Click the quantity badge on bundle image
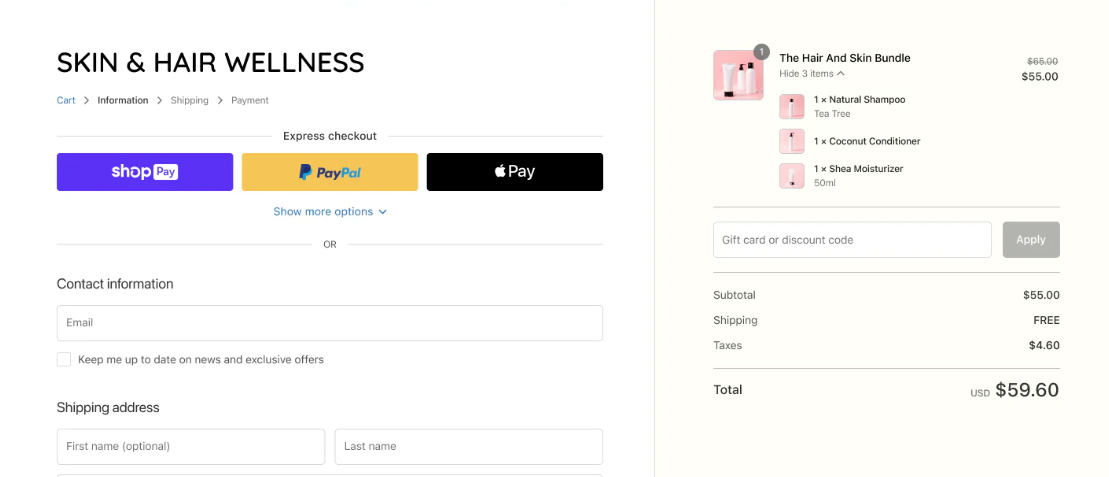This screenshot has height=477, width=1109. pyautogui.click(x=762, y=52)
